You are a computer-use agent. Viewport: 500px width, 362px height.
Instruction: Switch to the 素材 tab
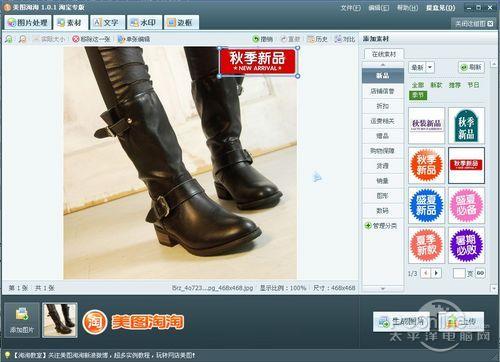(x=70, y=23)
